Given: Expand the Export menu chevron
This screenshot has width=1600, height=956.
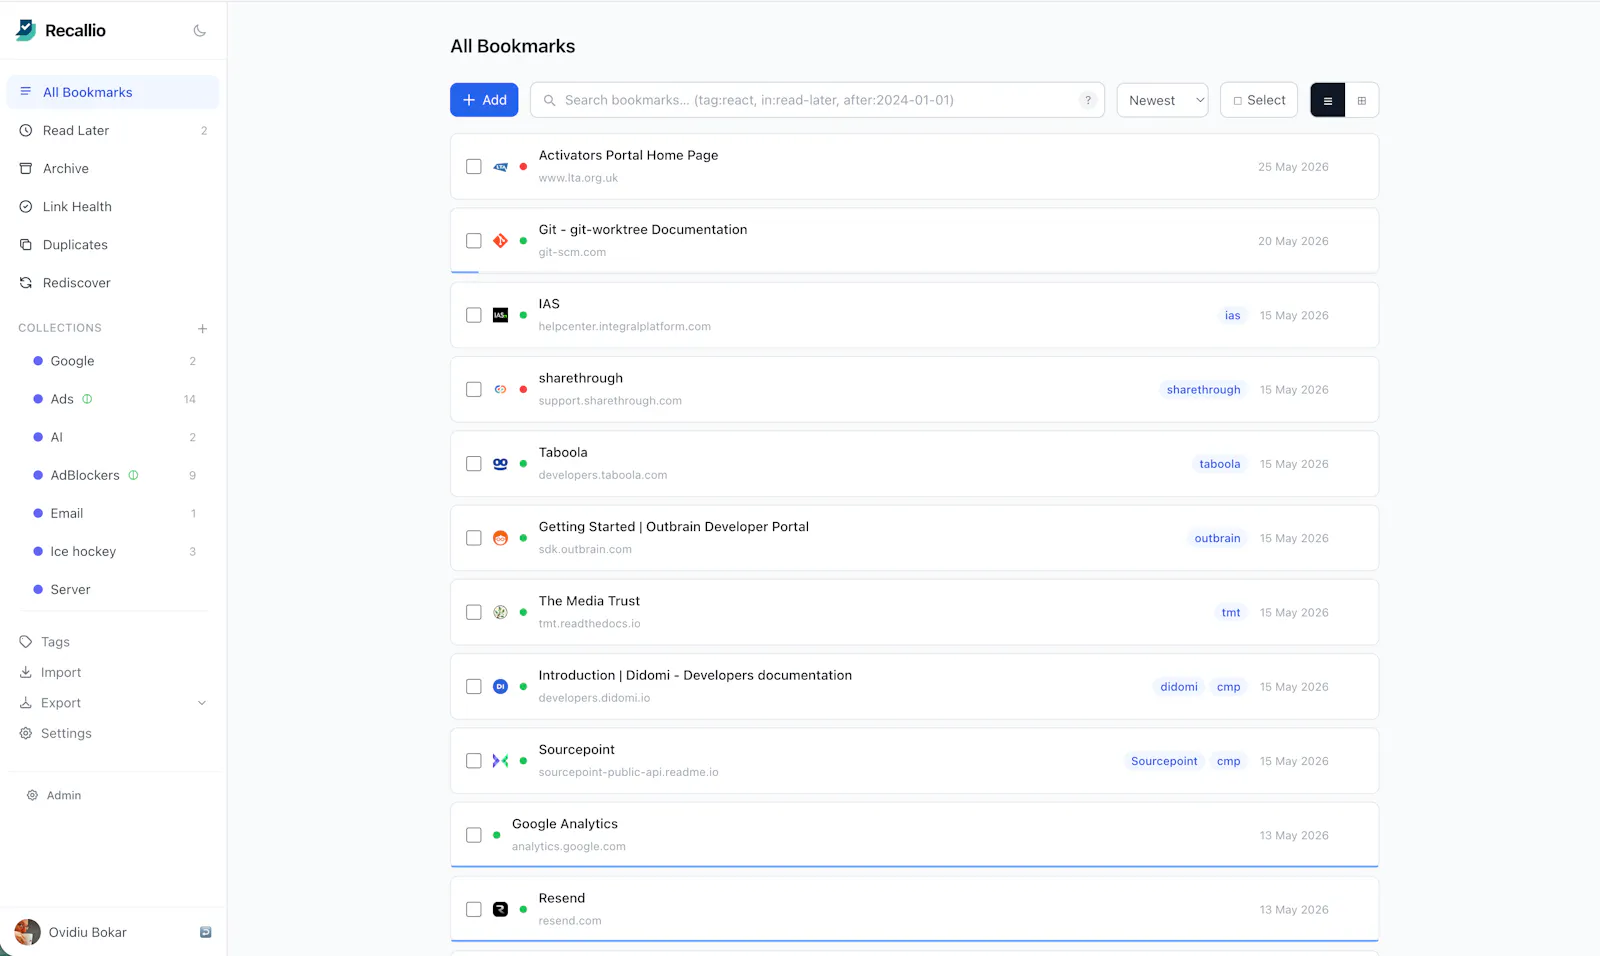Looking at the screenshot, I should [x=202, y=703].
